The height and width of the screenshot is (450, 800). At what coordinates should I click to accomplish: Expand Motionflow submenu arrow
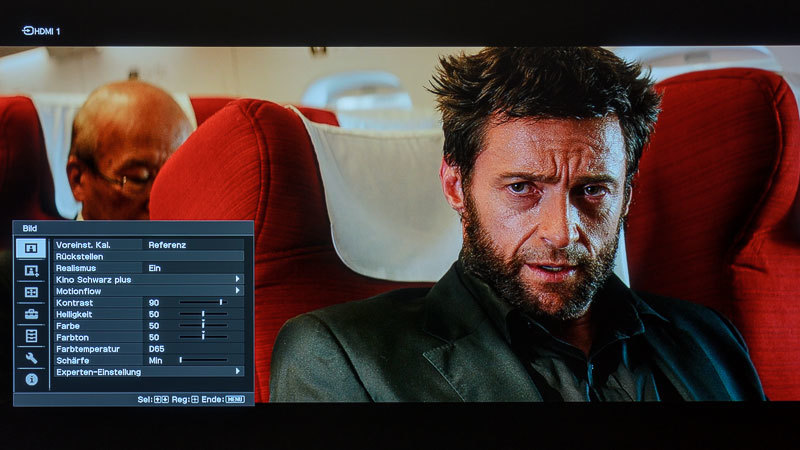coord(237,291)
